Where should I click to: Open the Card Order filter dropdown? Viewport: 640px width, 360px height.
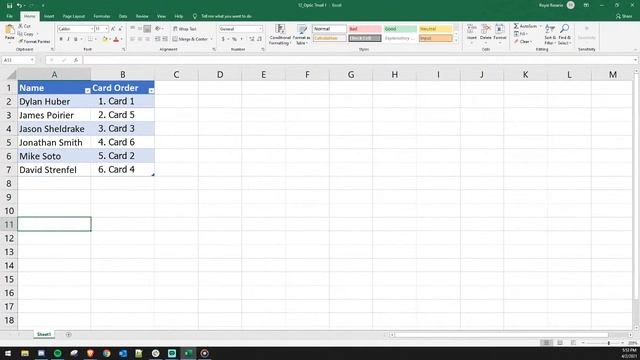click(151, 91)
